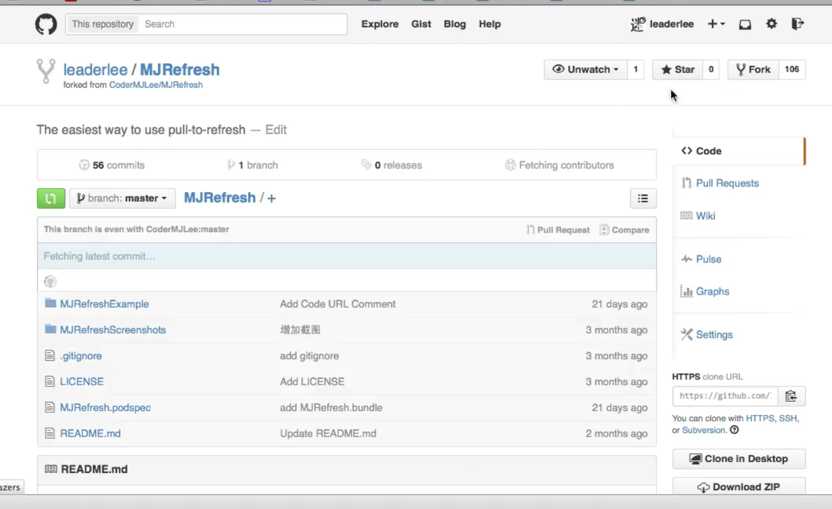The height and width of the screenshot is (509, 832).
Task: View the watchers count of 1
Action: tap(636, 70)
